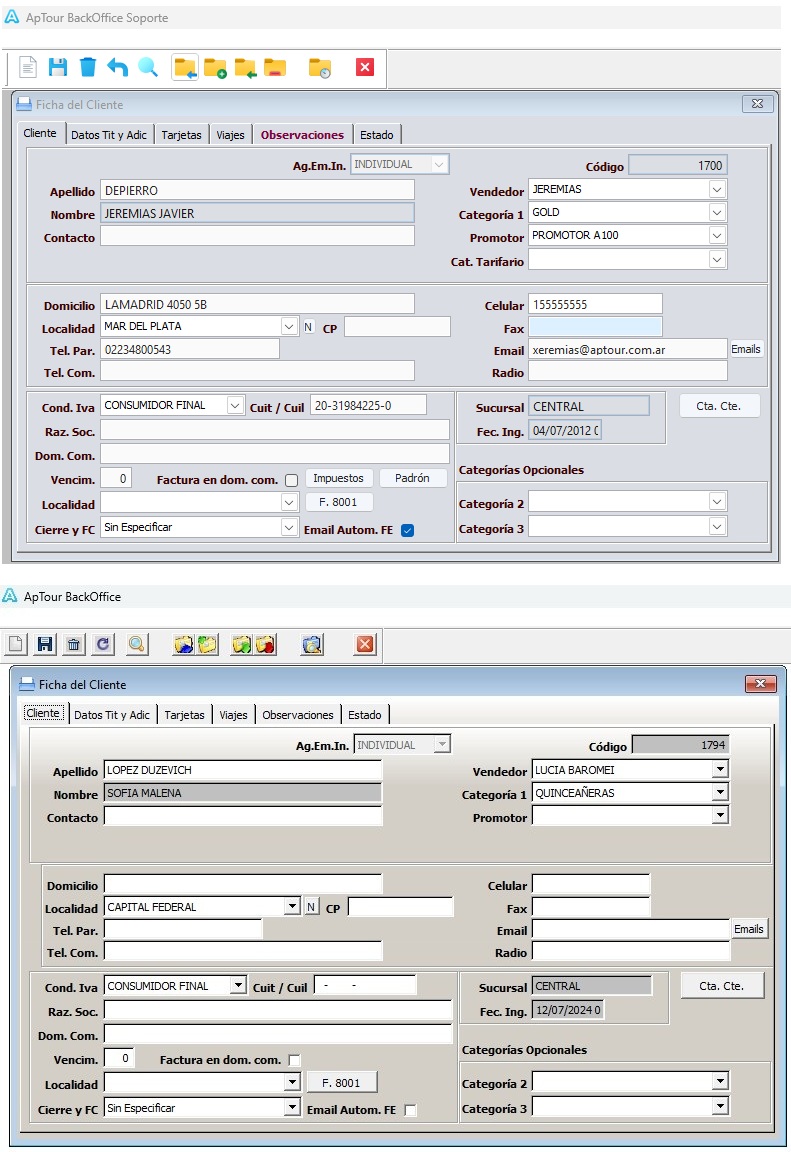791x1152 pixels.
Task: Click Emails button in bottom window
Action: tap(749, 929)
